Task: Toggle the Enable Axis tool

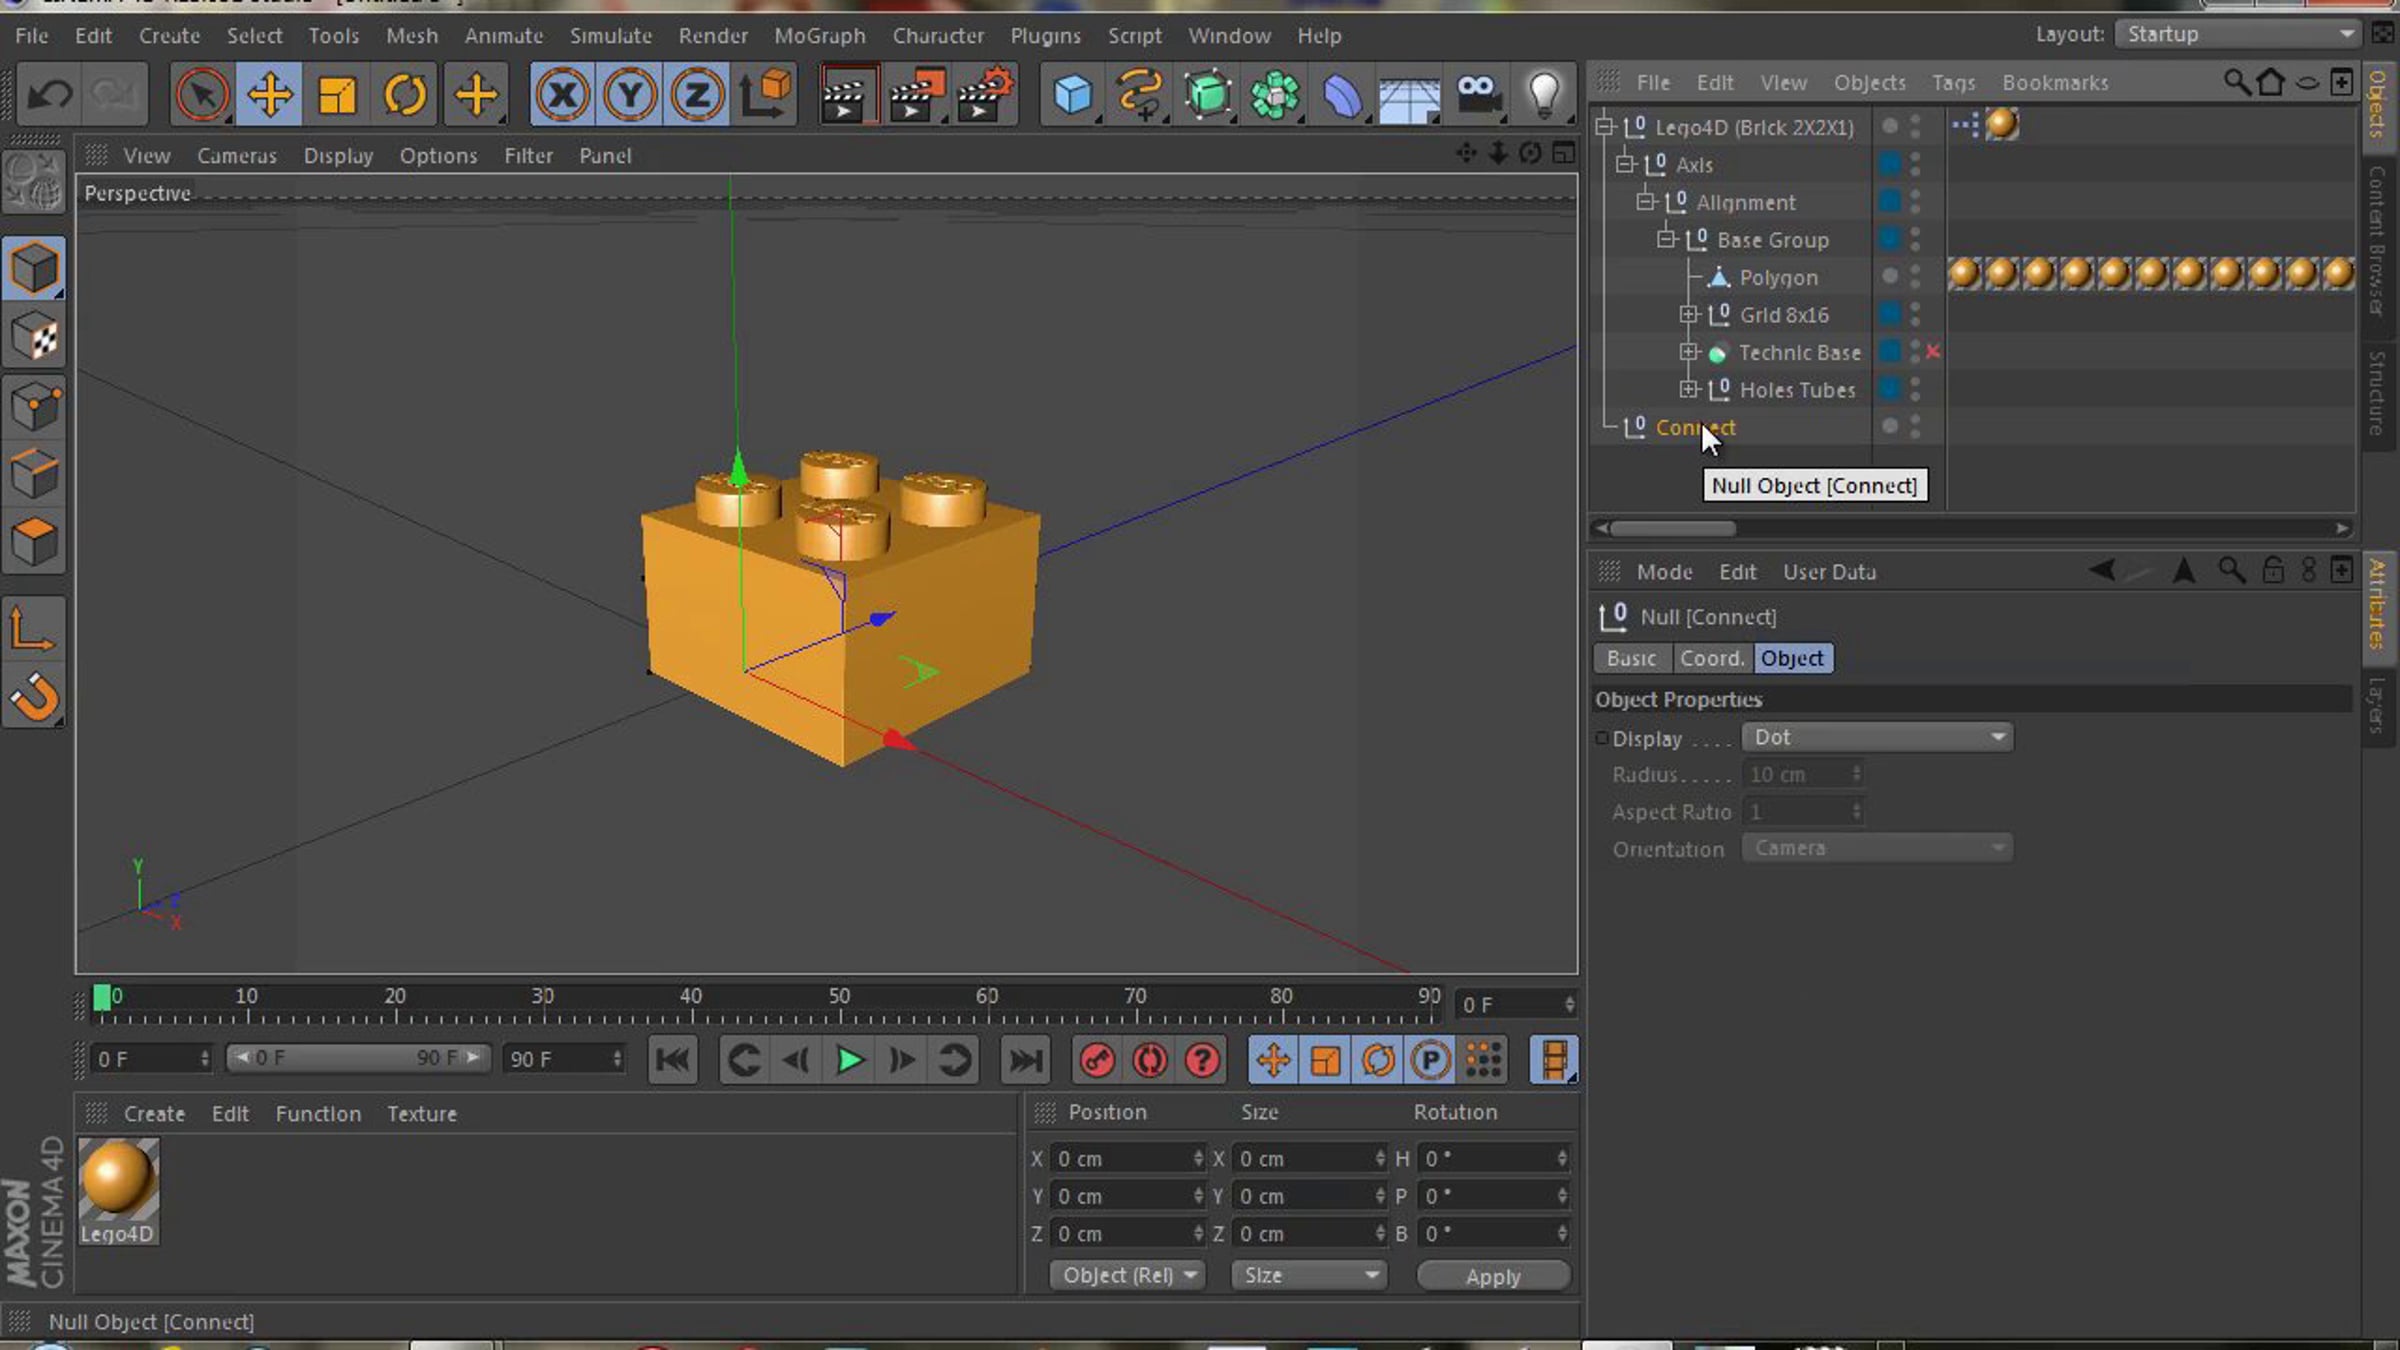Action: click(x=35, y=629)
